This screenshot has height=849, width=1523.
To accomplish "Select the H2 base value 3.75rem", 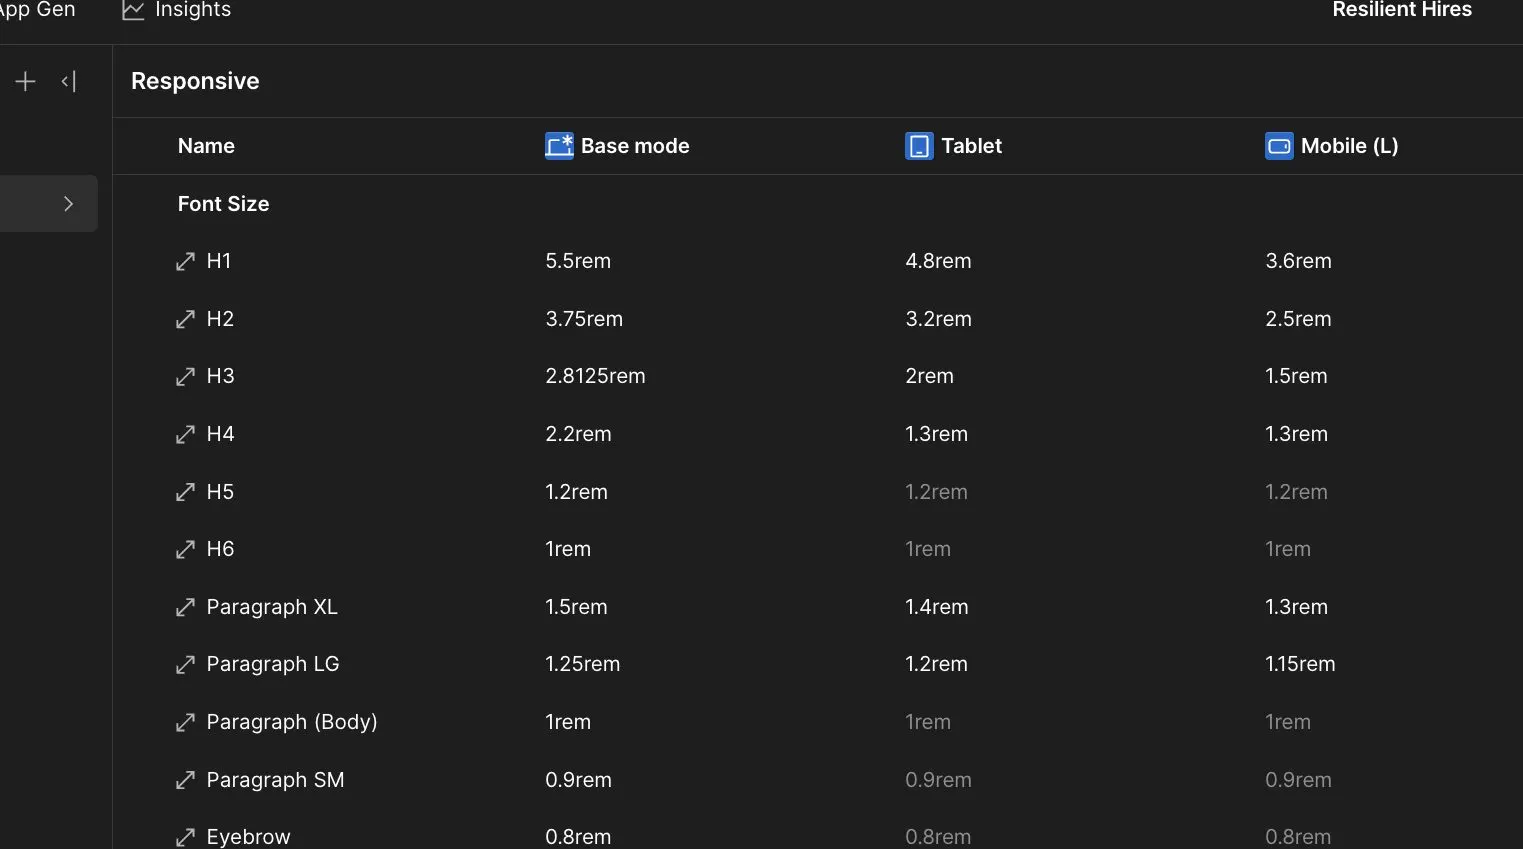I will pos(584,319).
